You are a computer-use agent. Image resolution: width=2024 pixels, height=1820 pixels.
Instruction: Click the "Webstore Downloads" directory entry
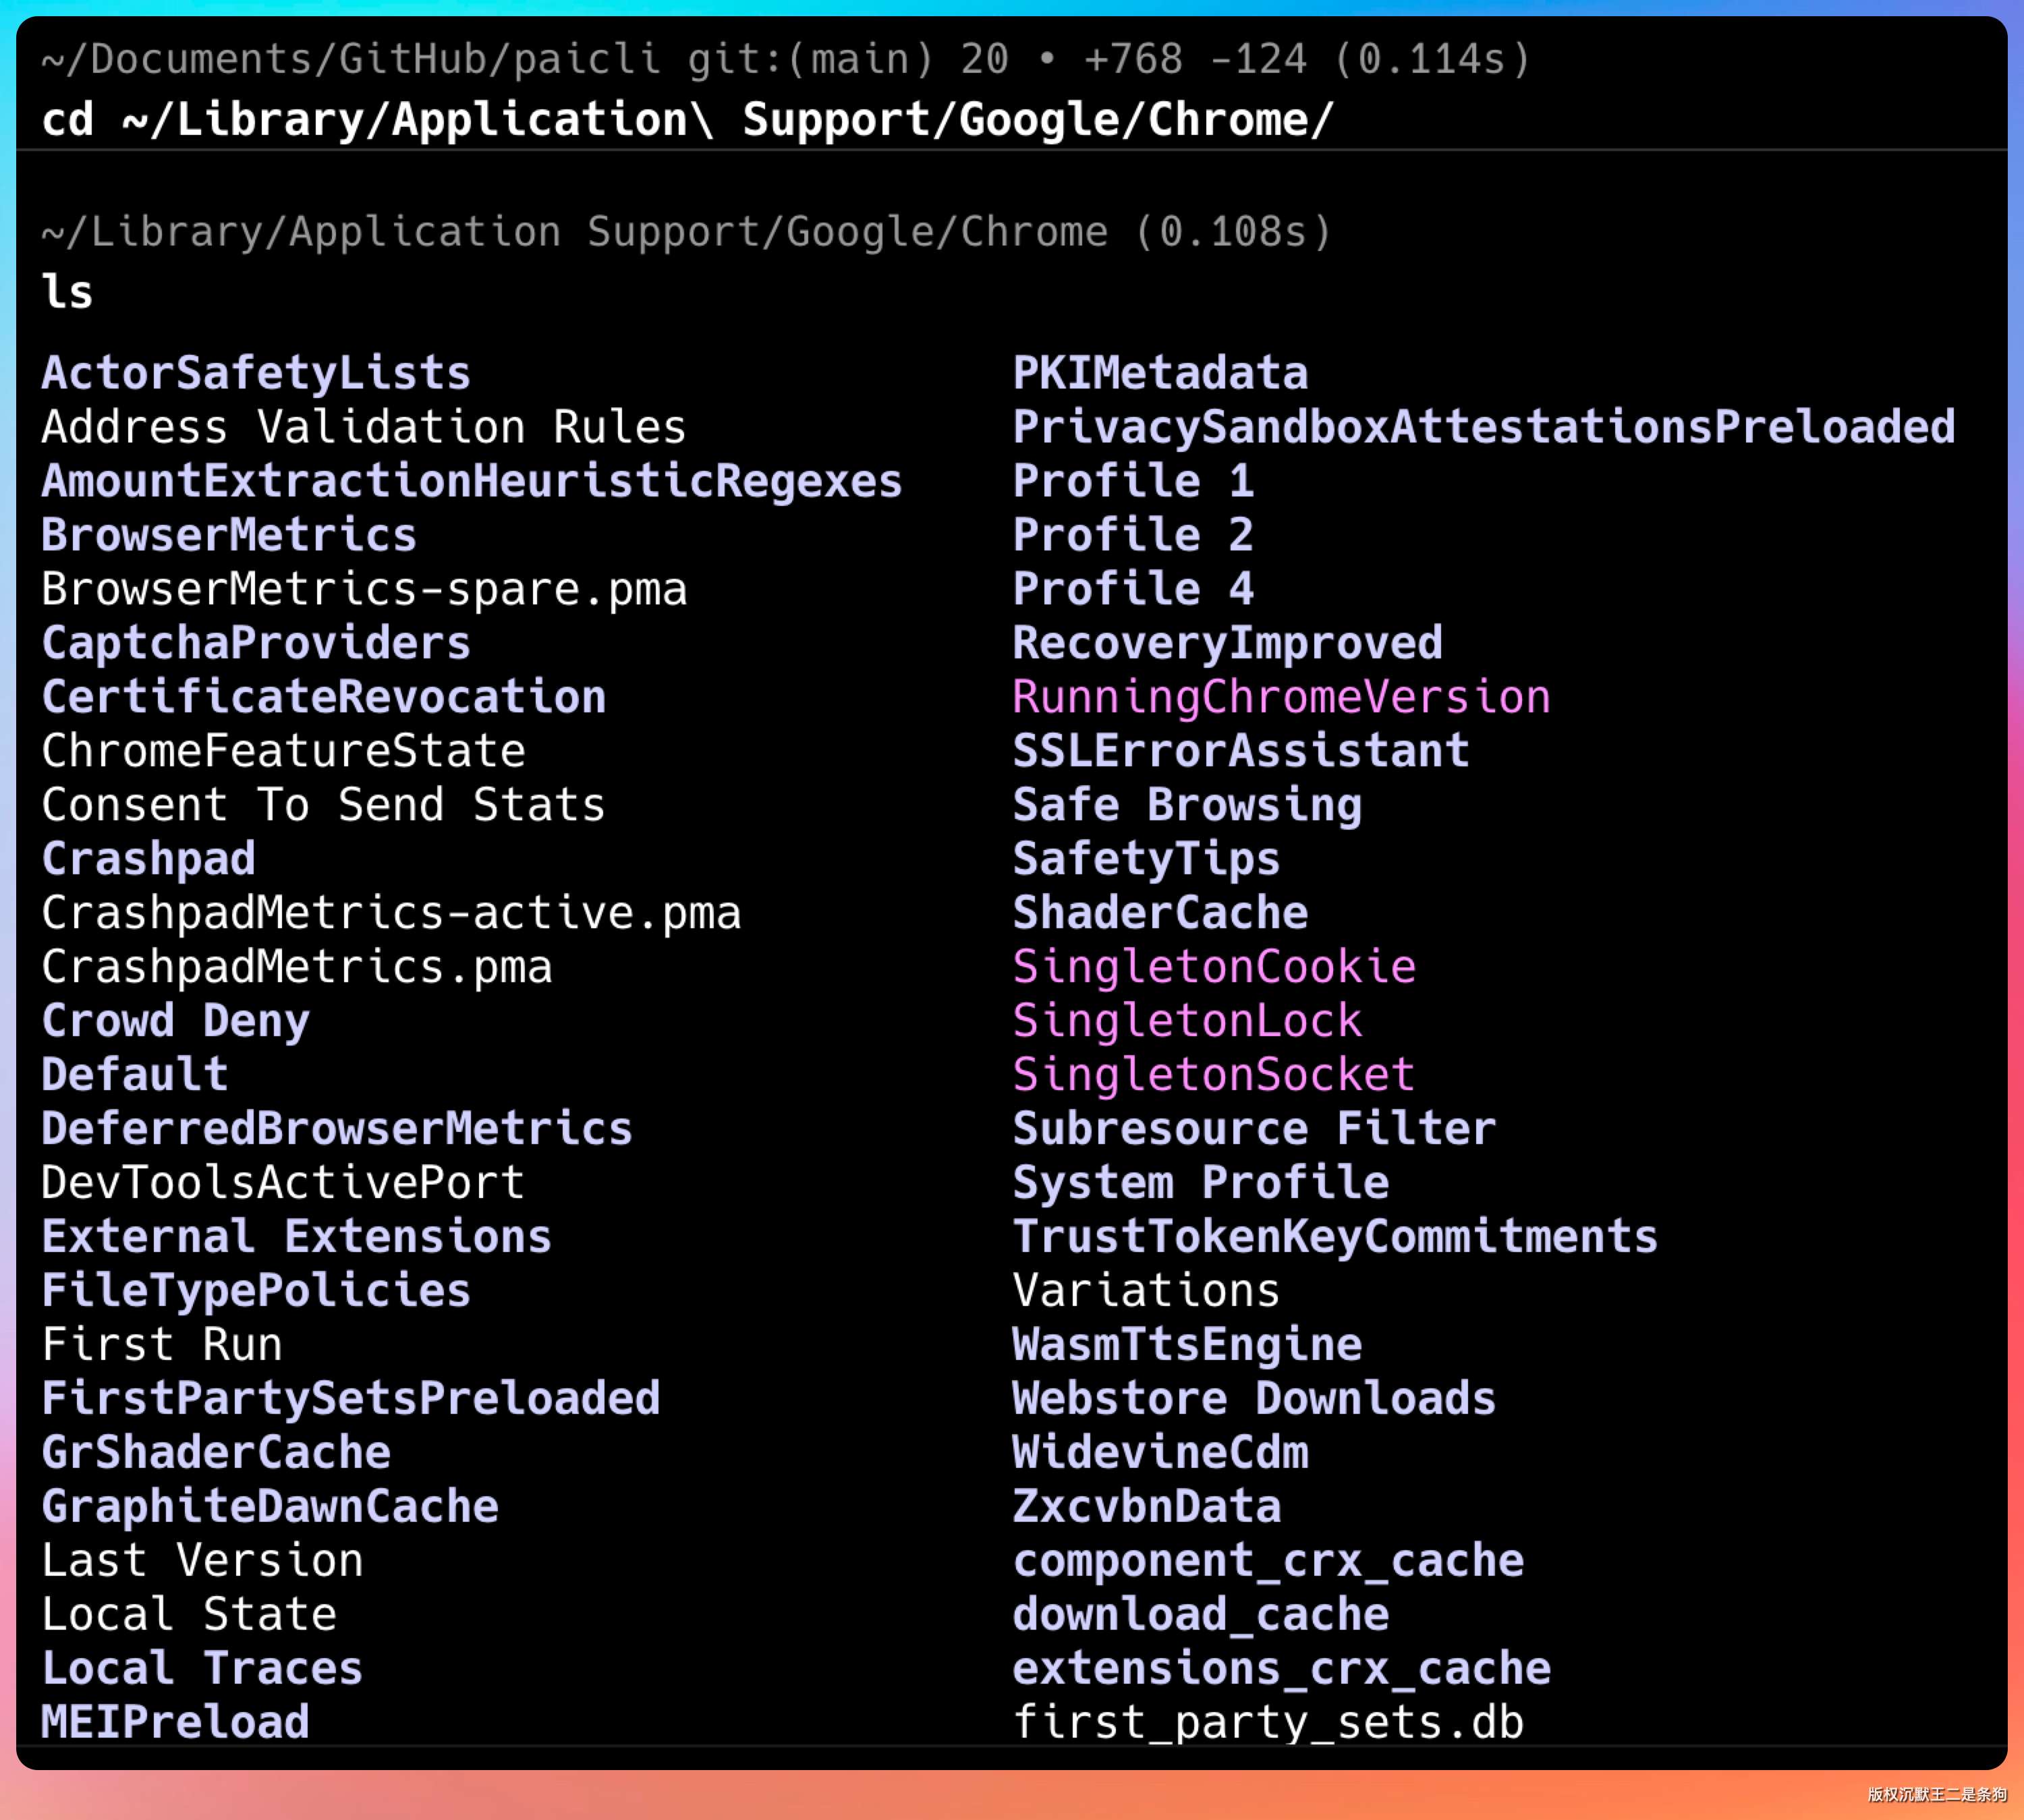1255,1399
